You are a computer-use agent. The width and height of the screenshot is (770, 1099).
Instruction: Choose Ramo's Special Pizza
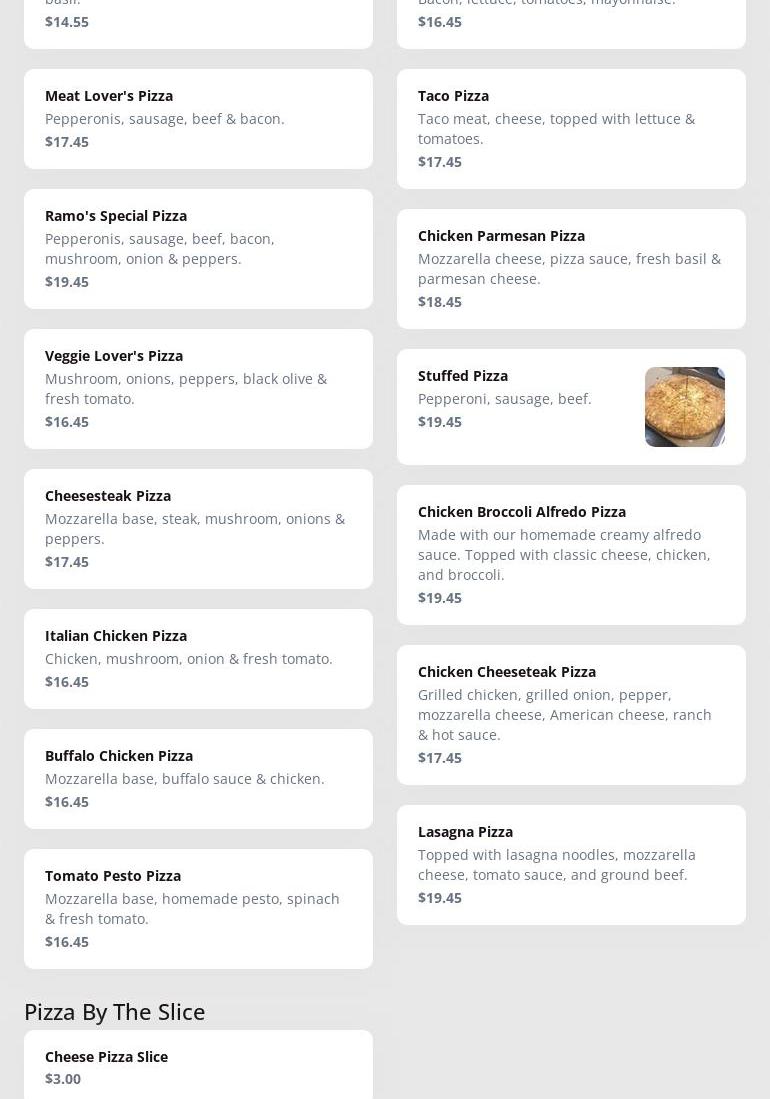point(198,248)
